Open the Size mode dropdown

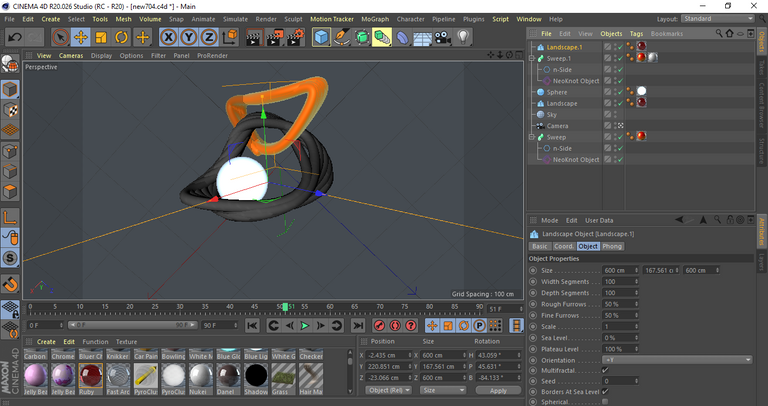pos(443,390)
